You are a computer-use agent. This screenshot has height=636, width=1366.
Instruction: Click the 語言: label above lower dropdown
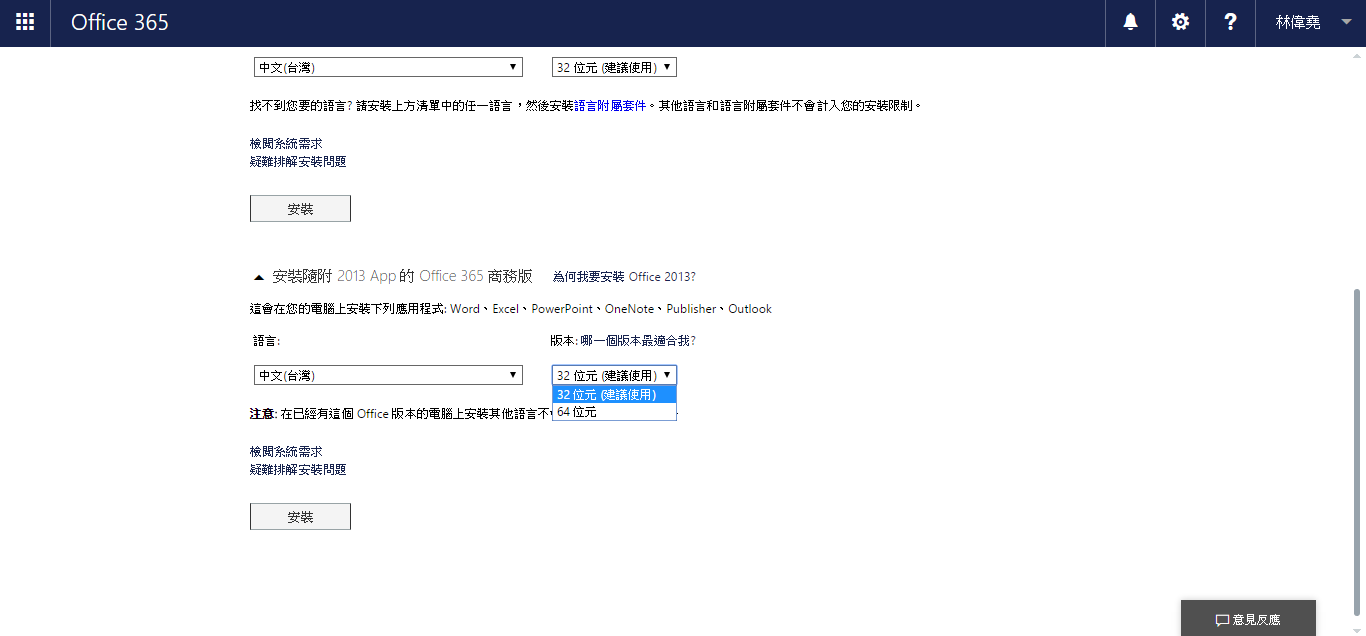(x=267, y=341)
